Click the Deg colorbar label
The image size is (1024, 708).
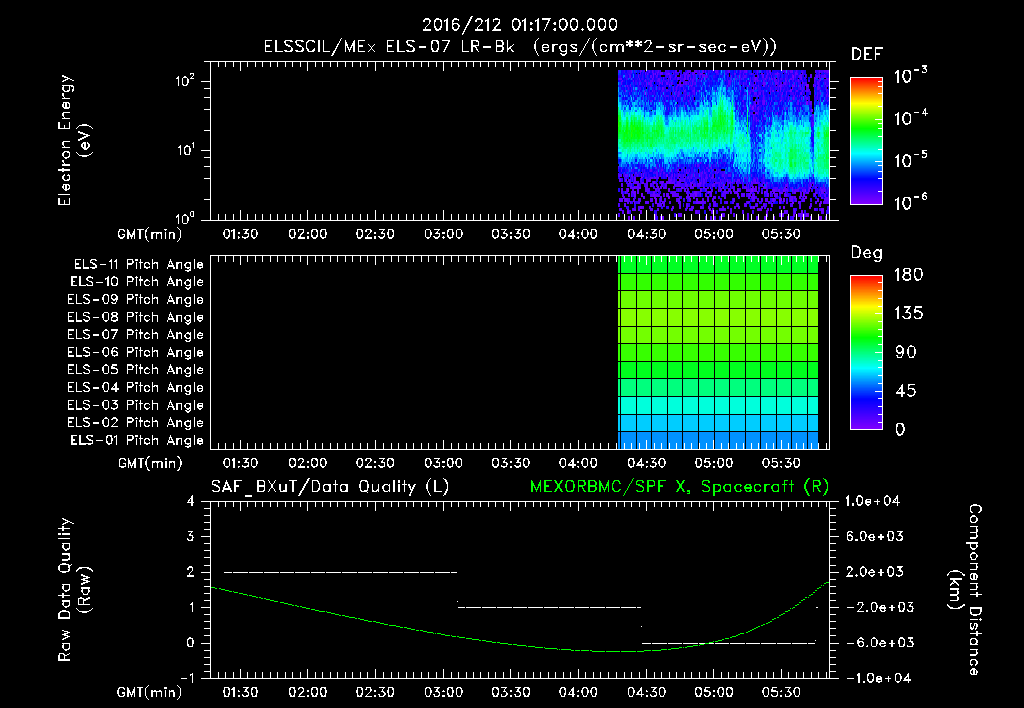[x=867, y=253]
